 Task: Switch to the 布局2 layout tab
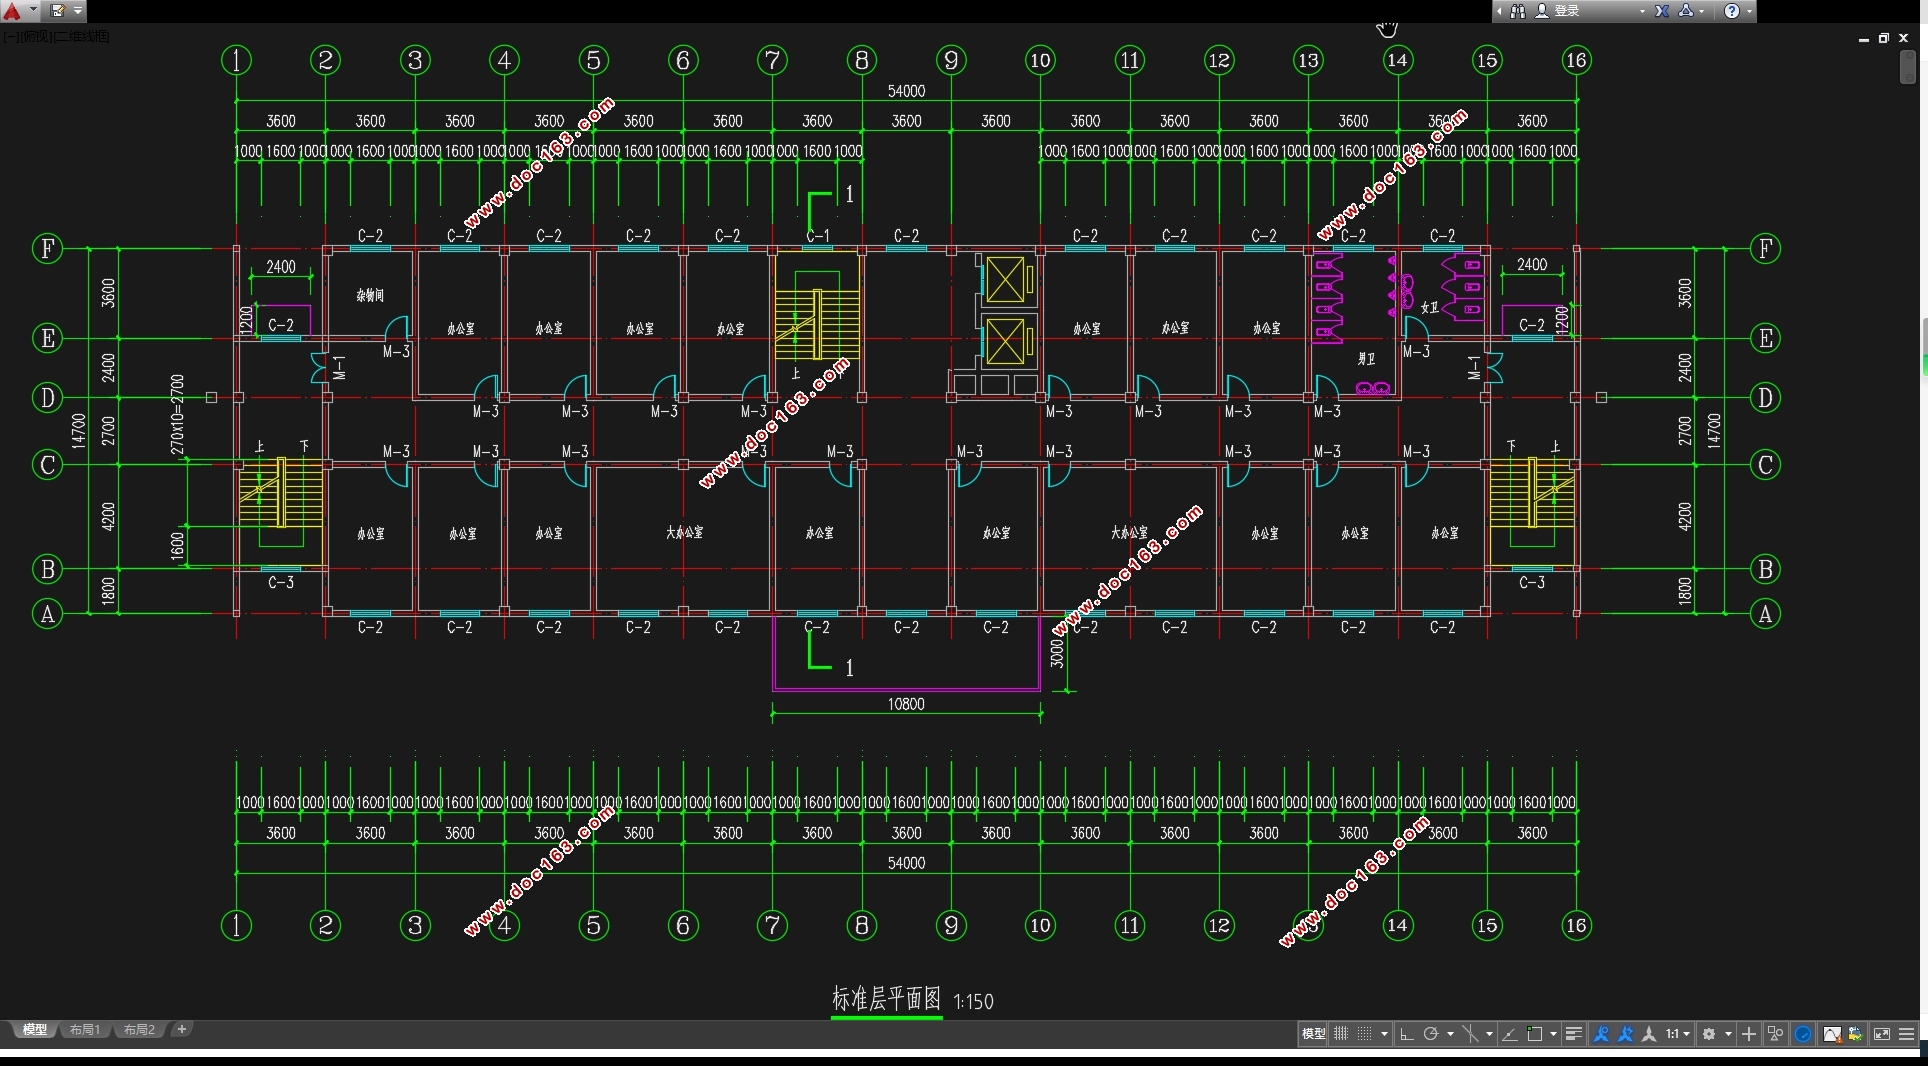tap(139, 1030)
